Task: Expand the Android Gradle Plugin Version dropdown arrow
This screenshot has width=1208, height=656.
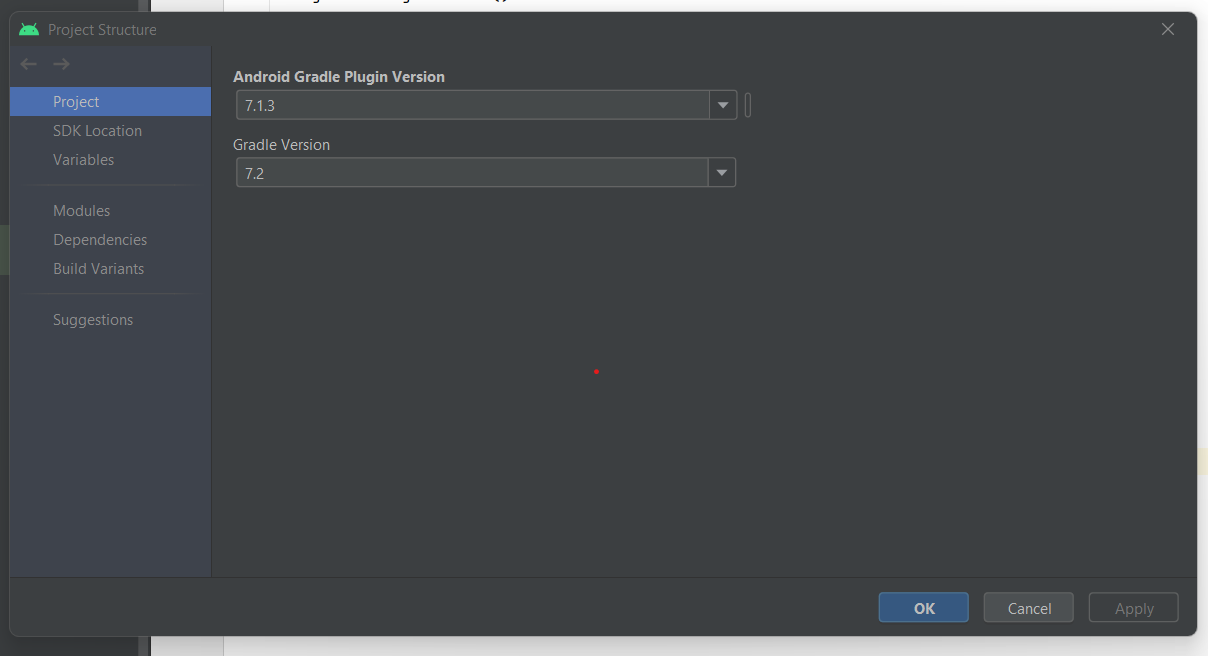Action: [x=723, y=105]
